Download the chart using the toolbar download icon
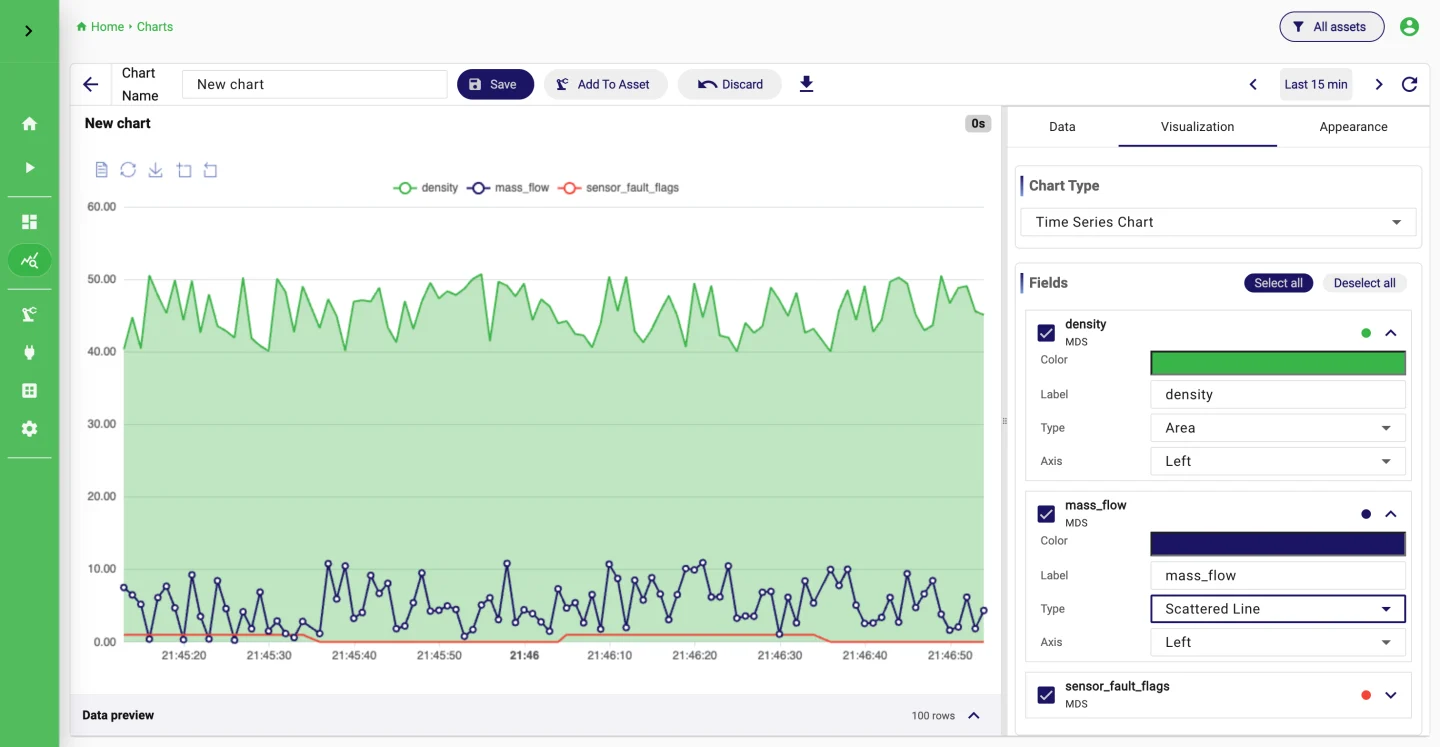This screenshot has width=1440, height=747. tap(807, 85)
